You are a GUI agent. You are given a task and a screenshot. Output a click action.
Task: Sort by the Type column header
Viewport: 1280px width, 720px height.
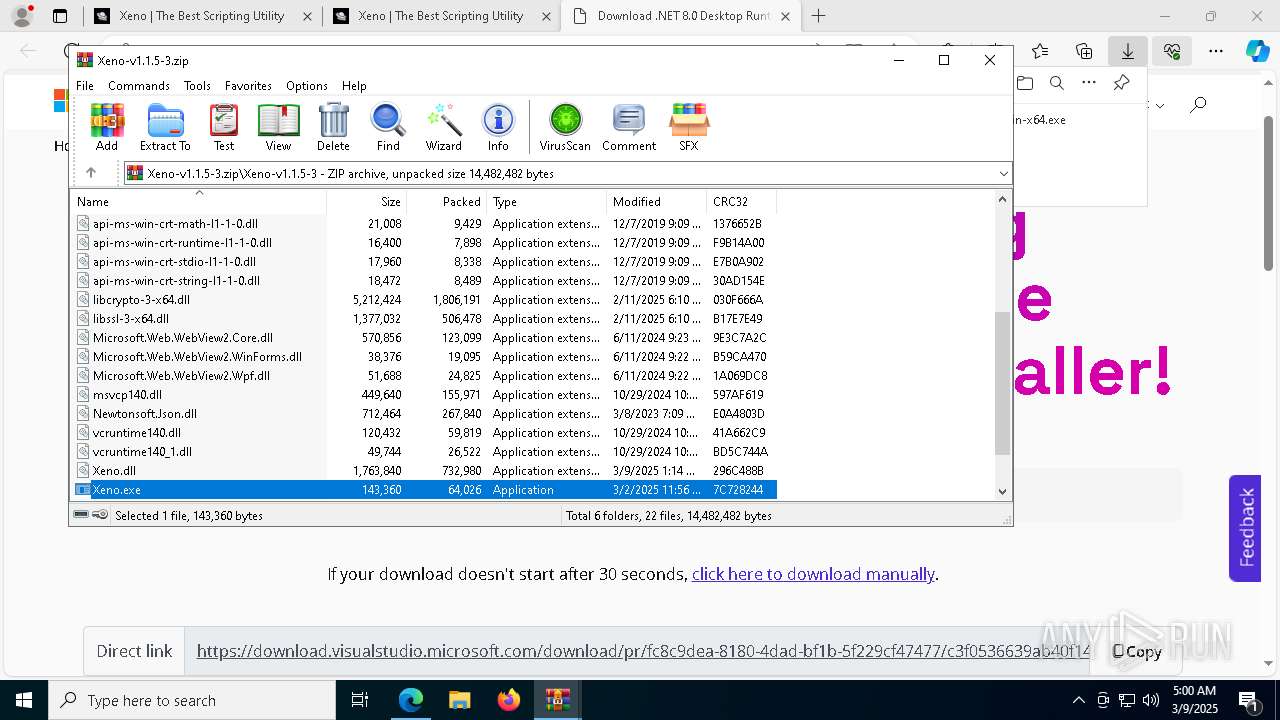[x=546, y=201]
